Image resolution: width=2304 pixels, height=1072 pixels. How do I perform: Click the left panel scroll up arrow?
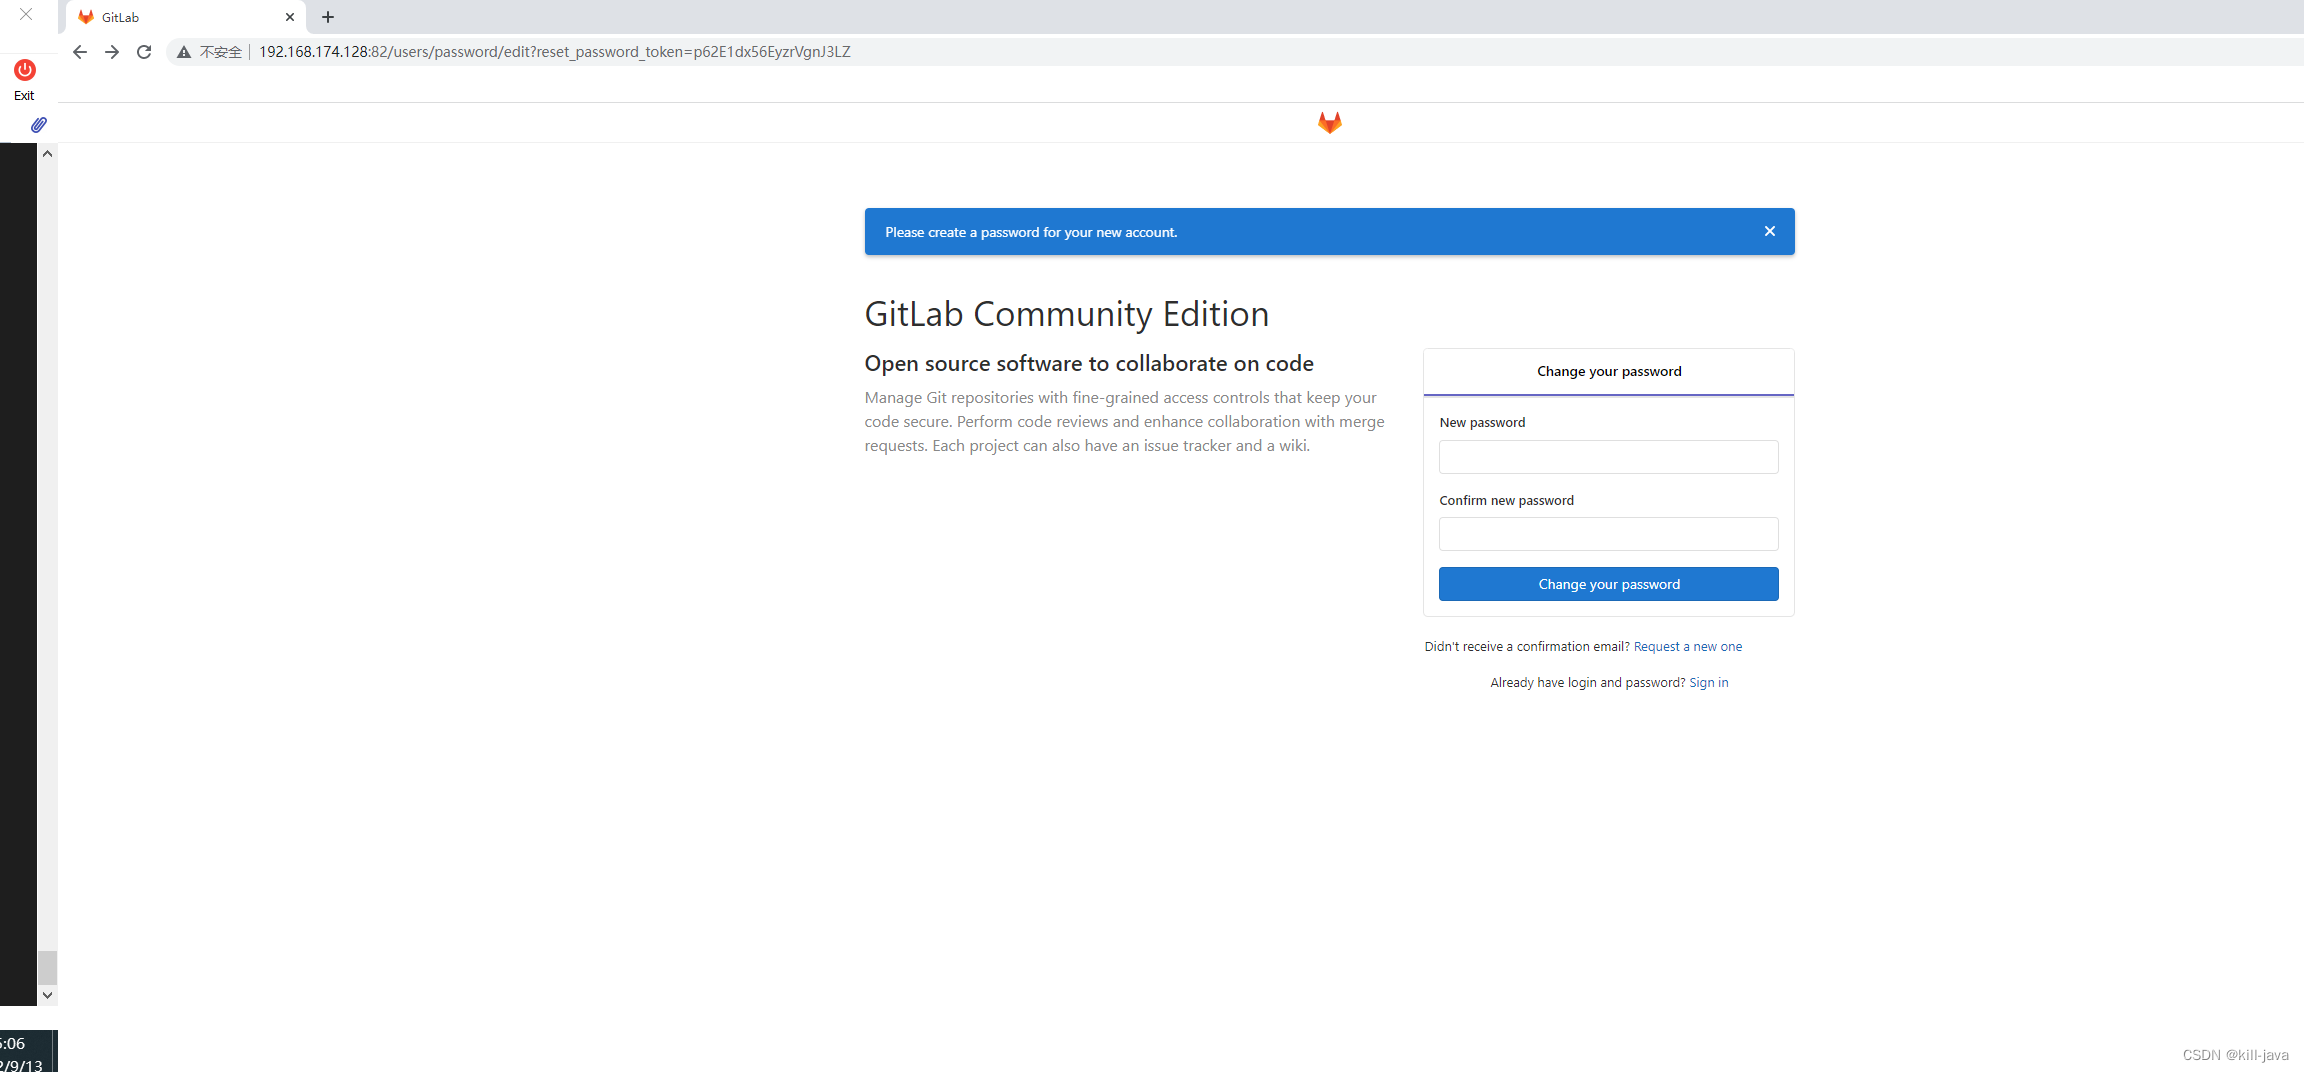[47, 154]
